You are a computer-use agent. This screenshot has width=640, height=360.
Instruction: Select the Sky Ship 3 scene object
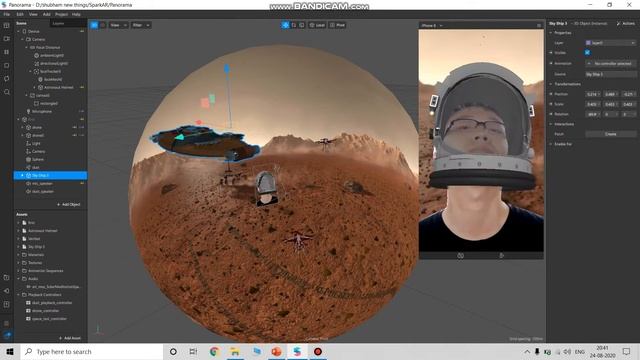click(x=50, y=175)
